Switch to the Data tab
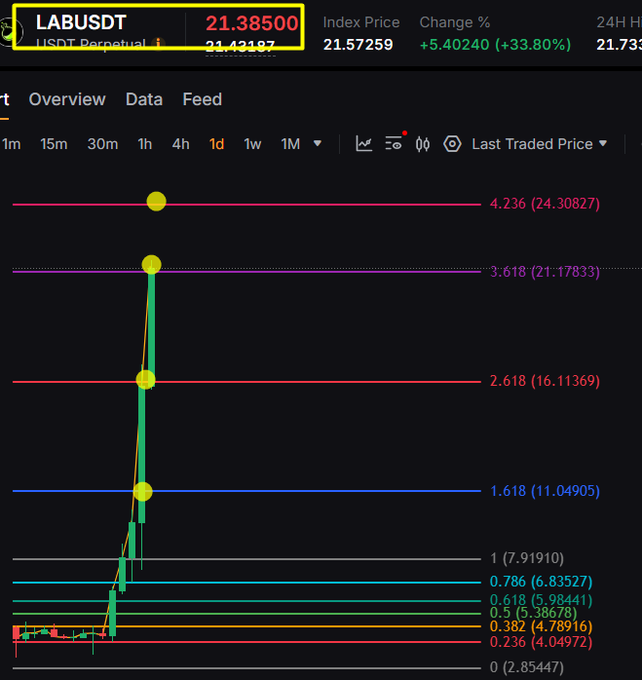 (144, 99)
